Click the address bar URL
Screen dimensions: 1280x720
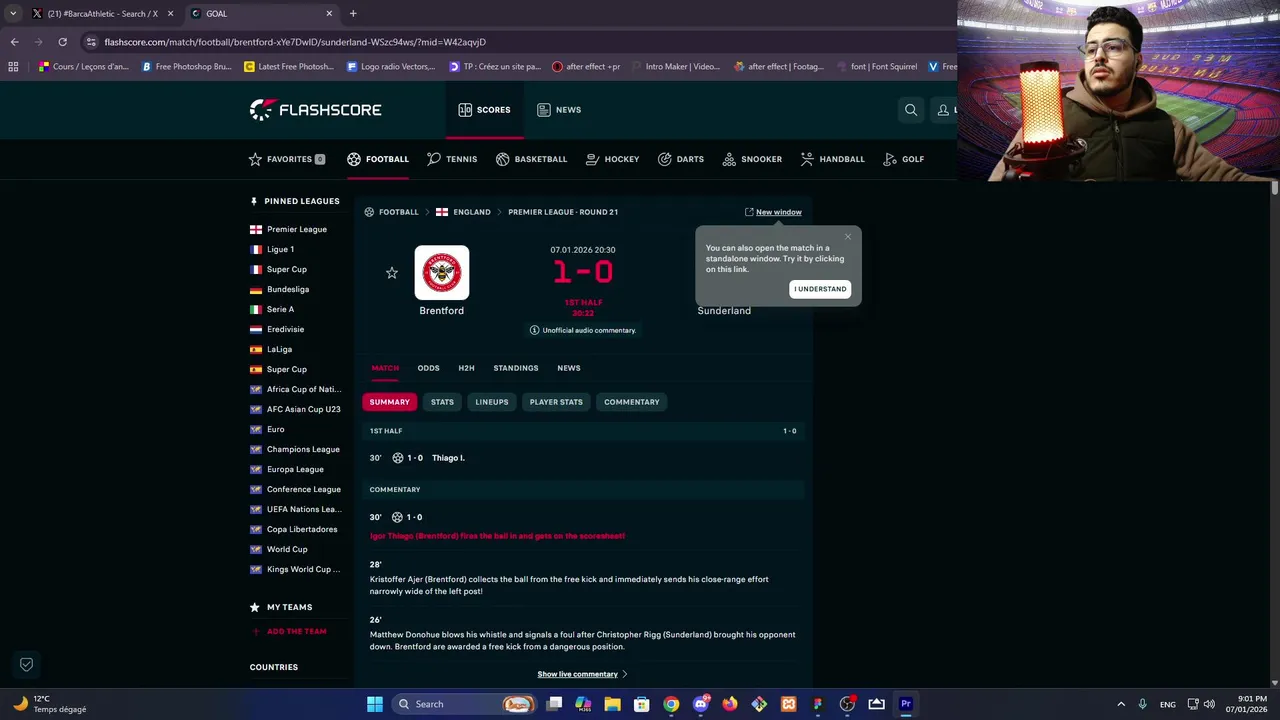tap(295, 42)
